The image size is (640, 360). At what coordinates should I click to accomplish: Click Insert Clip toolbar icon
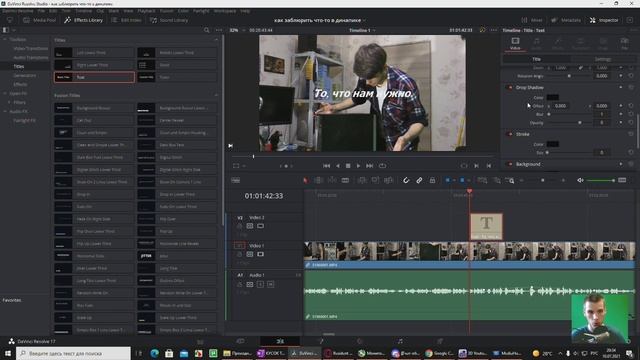(x=362, y=180)
